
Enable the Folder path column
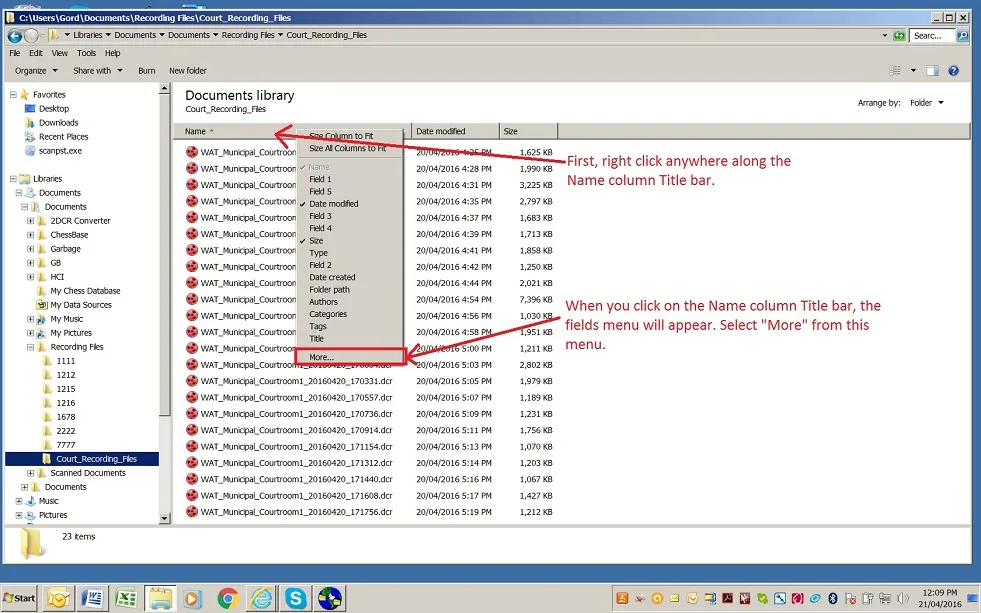tap(329, 290)
